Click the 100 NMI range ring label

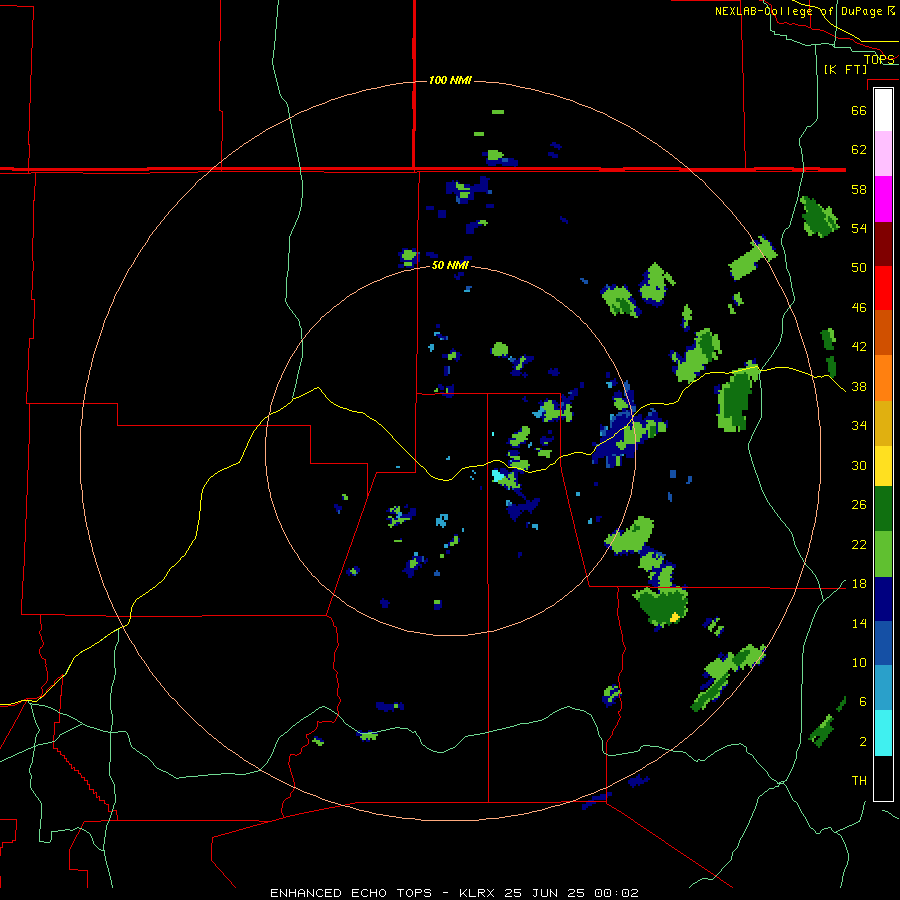point(450,80)
